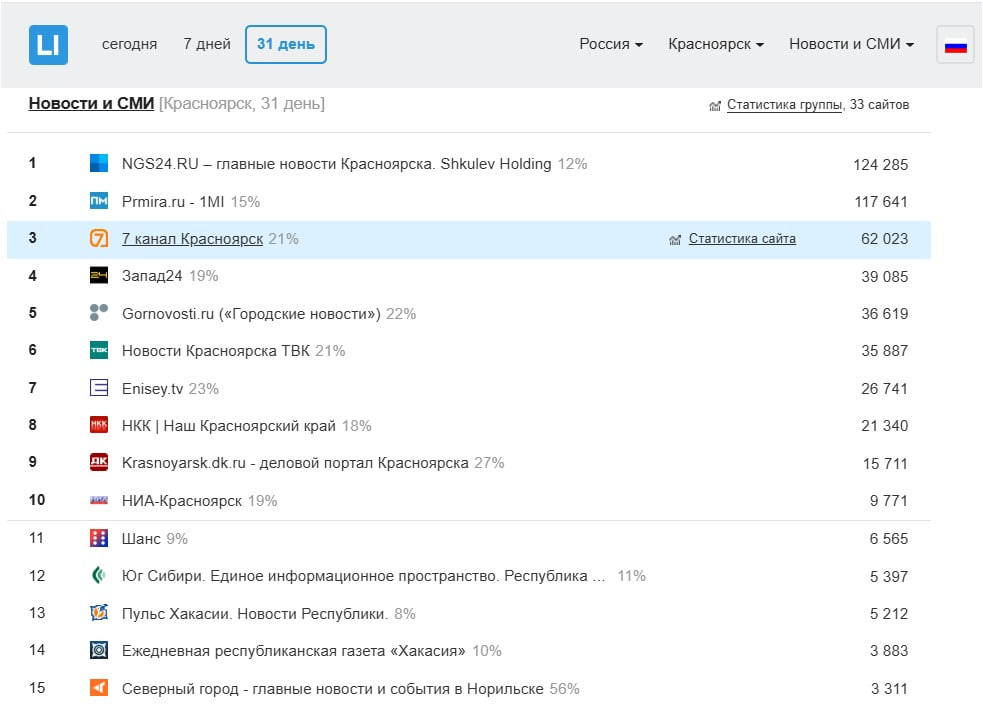Click the Enisey.tv favicon
This screenshot has width=983, height=706.
[x=99, y=388]
